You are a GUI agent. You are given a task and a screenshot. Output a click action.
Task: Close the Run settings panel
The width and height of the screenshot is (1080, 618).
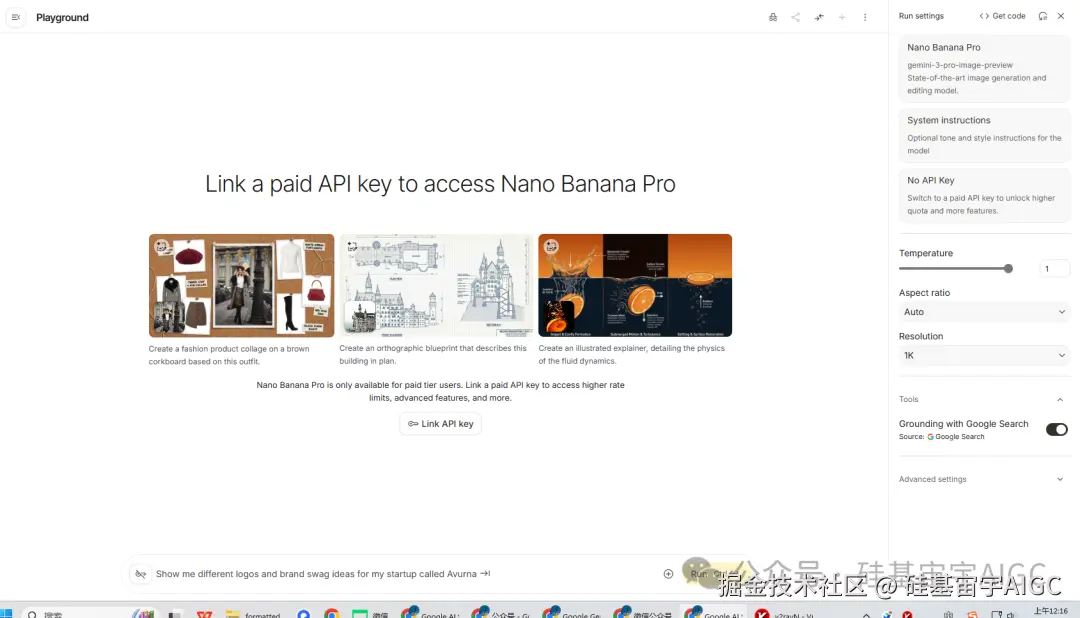[x=1061, y=16]
